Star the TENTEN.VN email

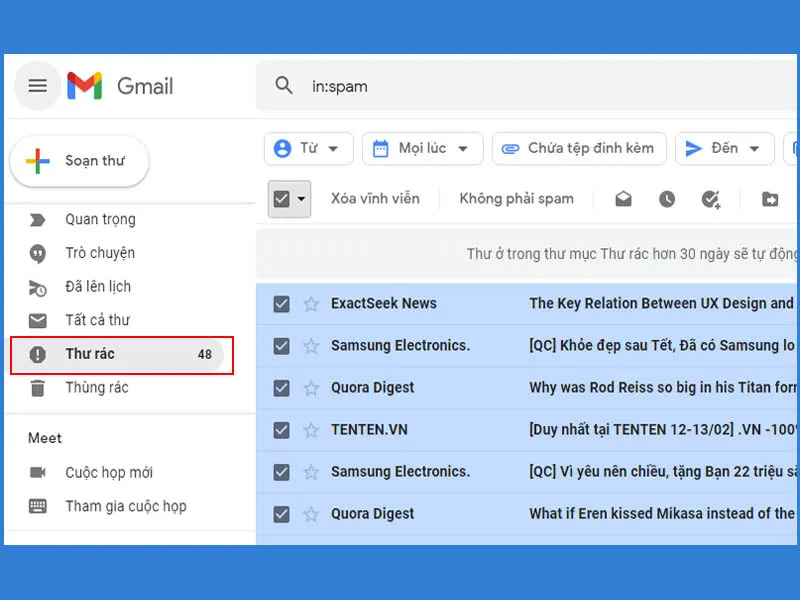tap(311, 430)
